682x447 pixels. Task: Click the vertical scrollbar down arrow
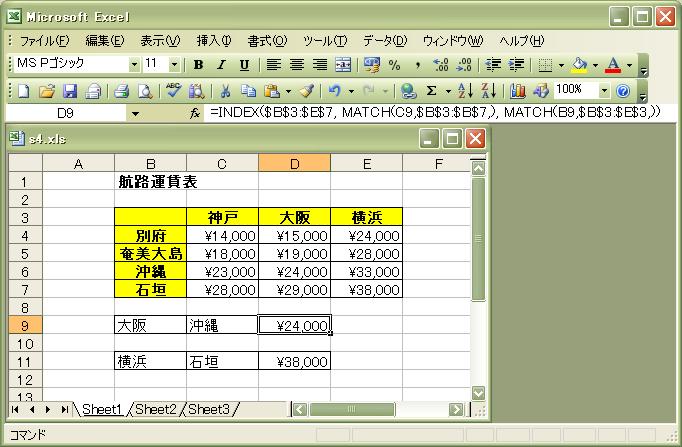(478, 394)
